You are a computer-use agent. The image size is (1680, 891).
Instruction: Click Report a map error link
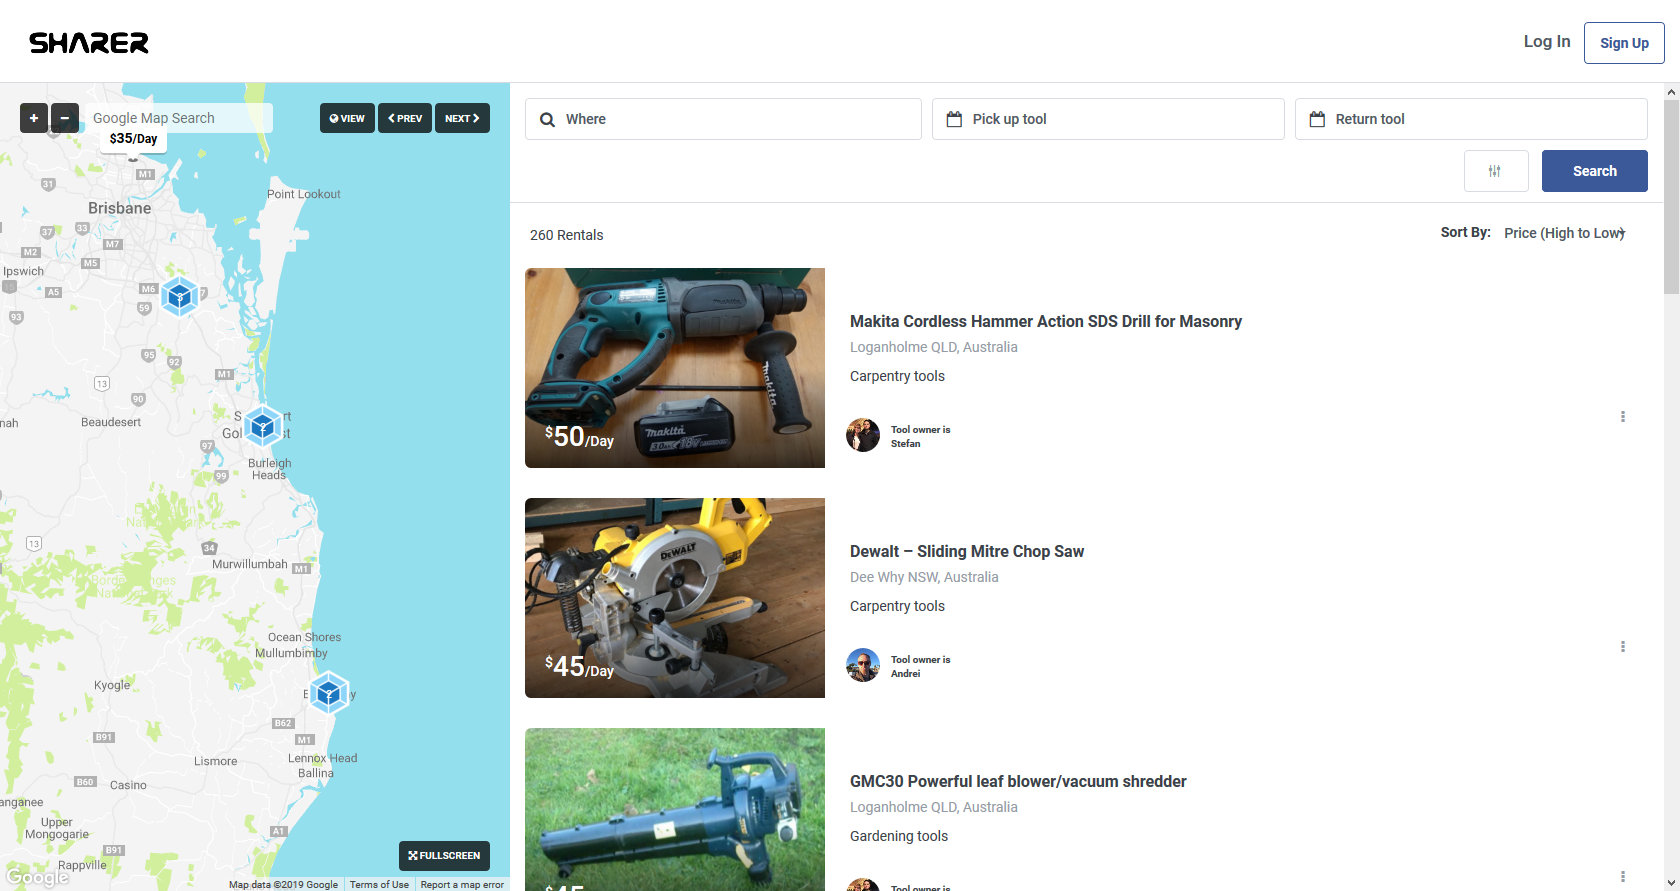(462, 885)
